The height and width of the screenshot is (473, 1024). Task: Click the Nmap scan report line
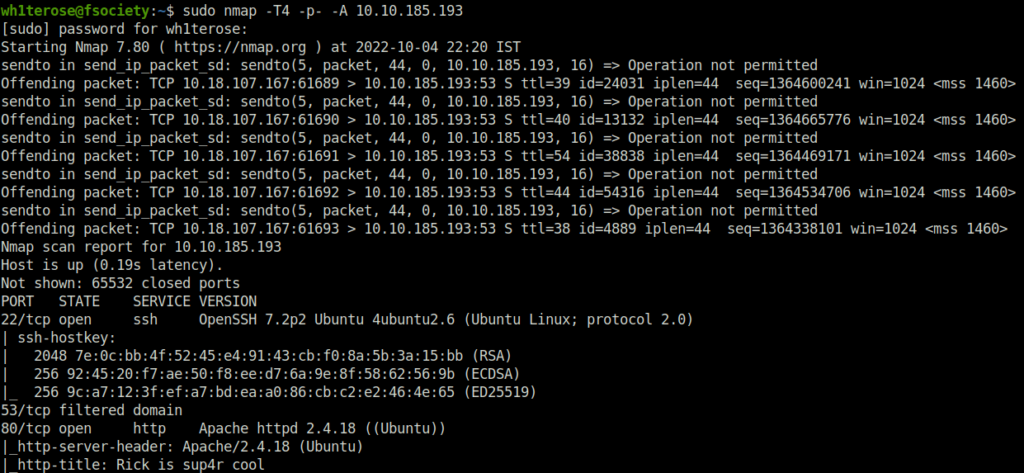141,247
